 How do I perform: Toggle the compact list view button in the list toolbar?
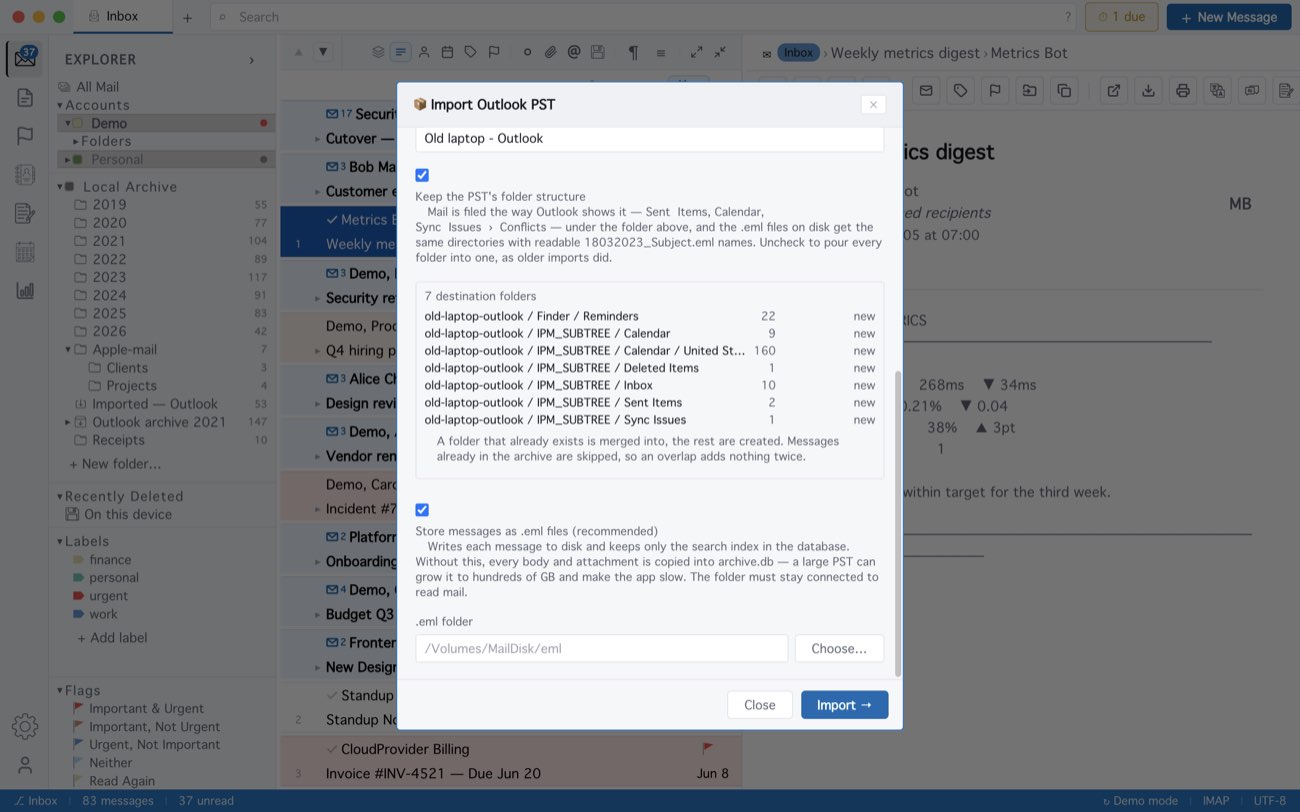pyautogui.click(x=401, y=52)
